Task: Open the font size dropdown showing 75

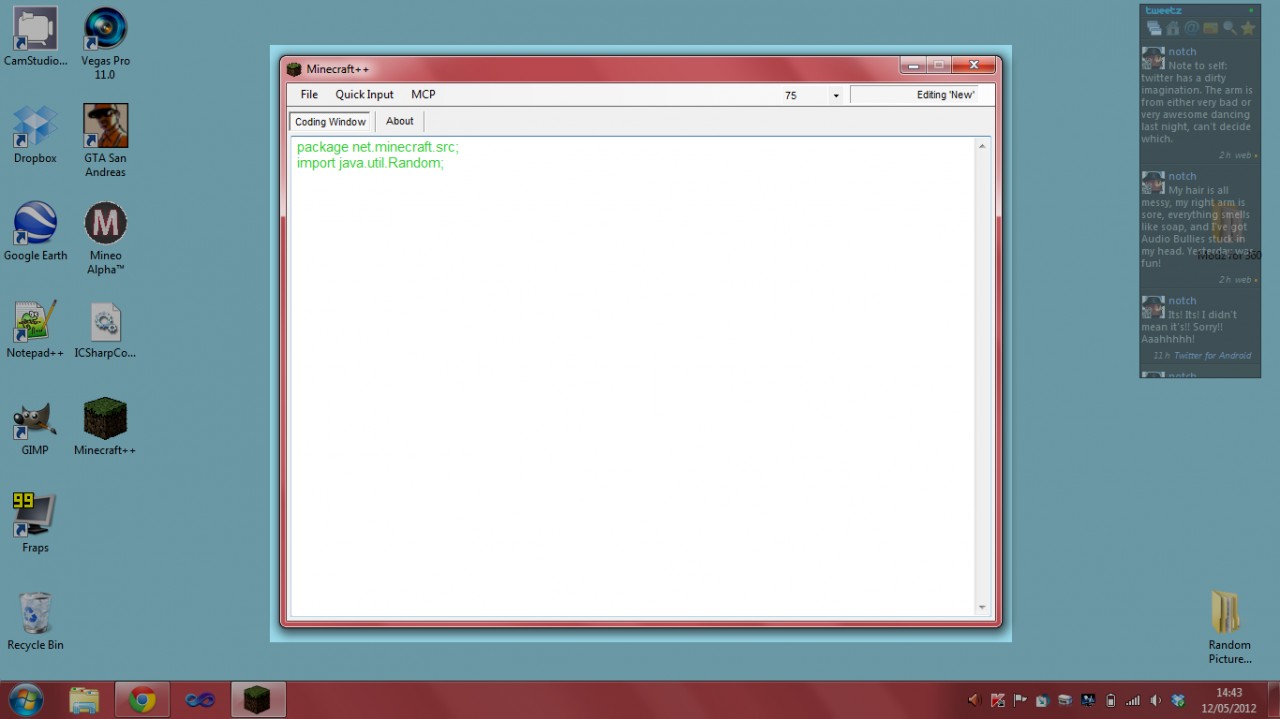Action: (x=836, y=94)
